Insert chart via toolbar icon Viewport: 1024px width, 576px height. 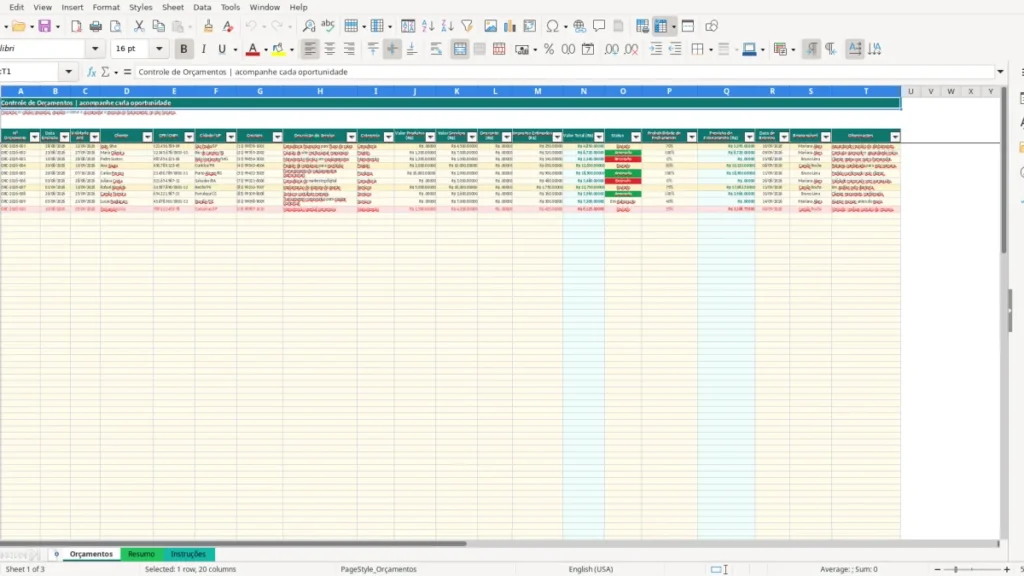coord(509,26)
